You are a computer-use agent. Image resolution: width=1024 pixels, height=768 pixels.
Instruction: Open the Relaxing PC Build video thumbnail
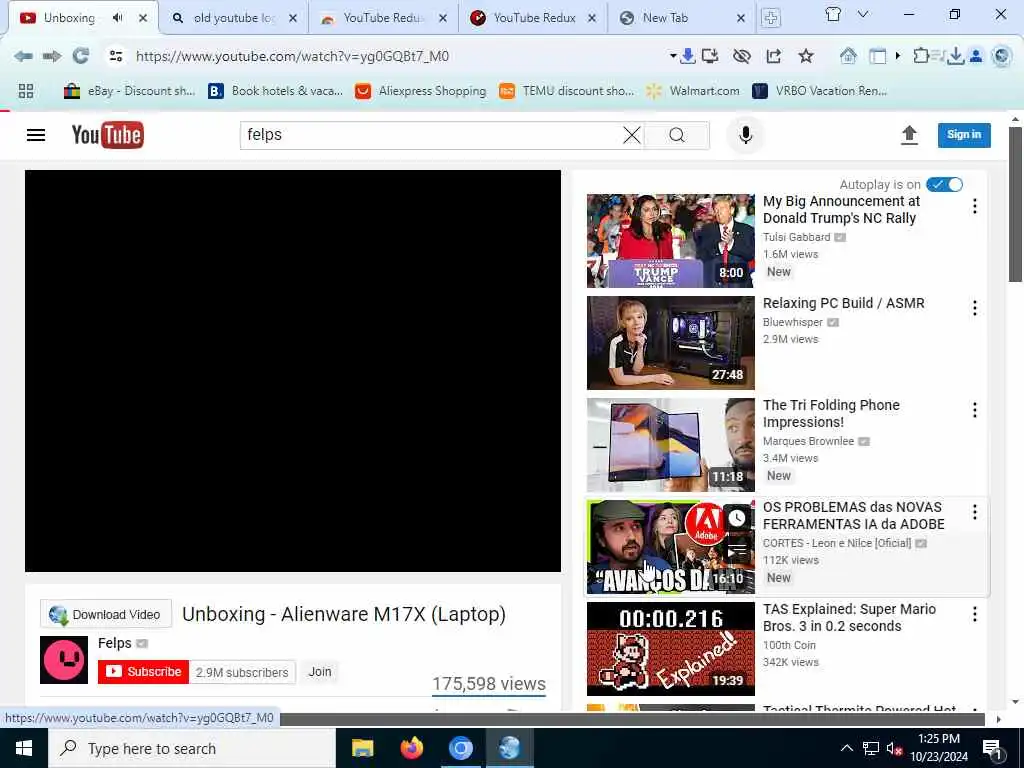[671, 343]
